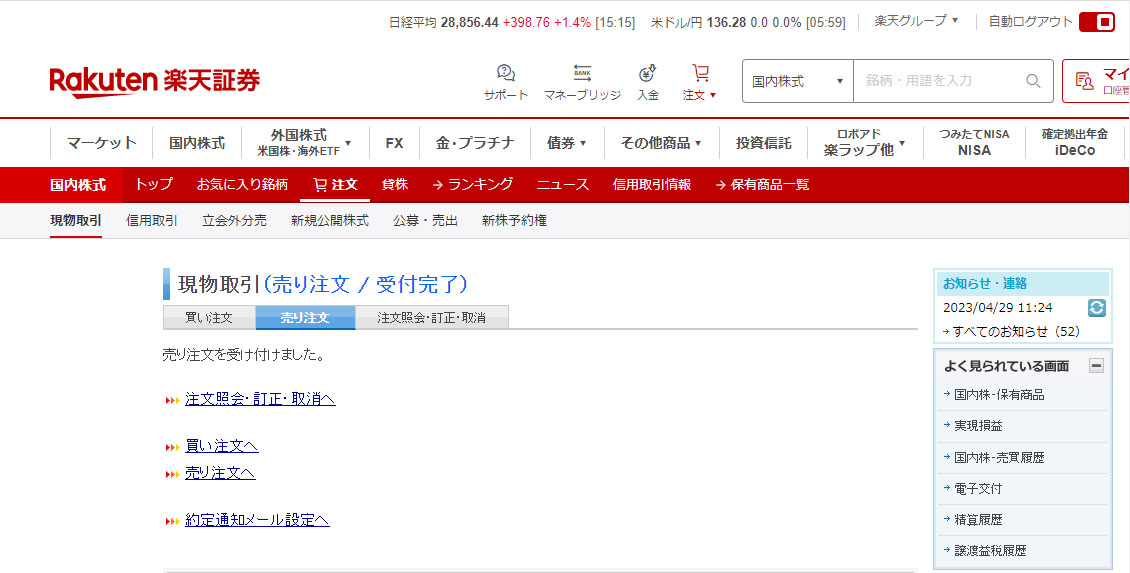This screenshot has height=573, width=1130.
Task: Switch to the 注文照会・訂正・取消 tab
Action: click(431, 318)
